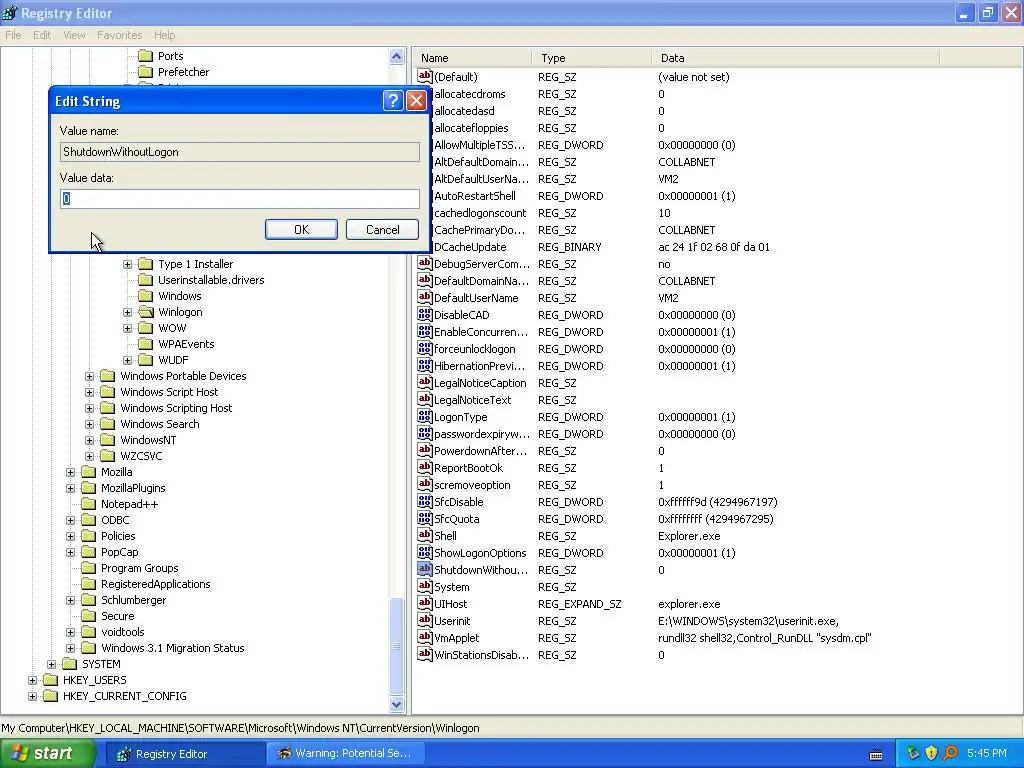Open the Help menu
Viewport: 1024px width, 768px height.
165,35
